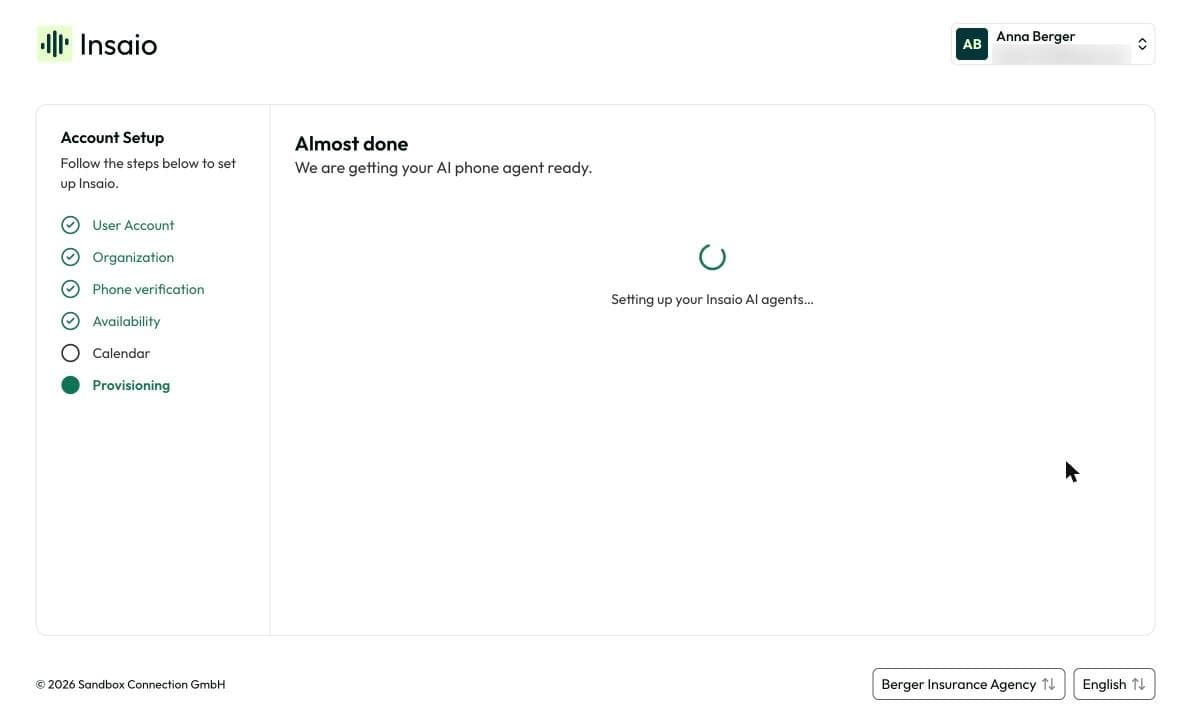Image resolution: width=1191 pixels, height=716 pixels.
Task: Open the Berger Insurance Agency organization dropdown
Action: point(968,684)
